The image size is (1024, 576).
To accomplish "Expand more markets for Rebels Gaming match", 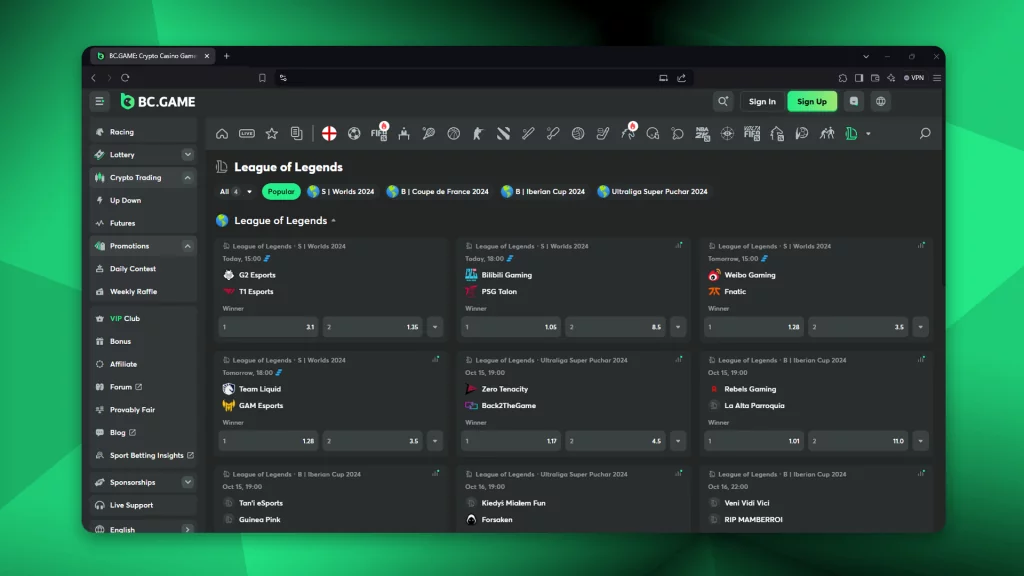I will [921, 441].
